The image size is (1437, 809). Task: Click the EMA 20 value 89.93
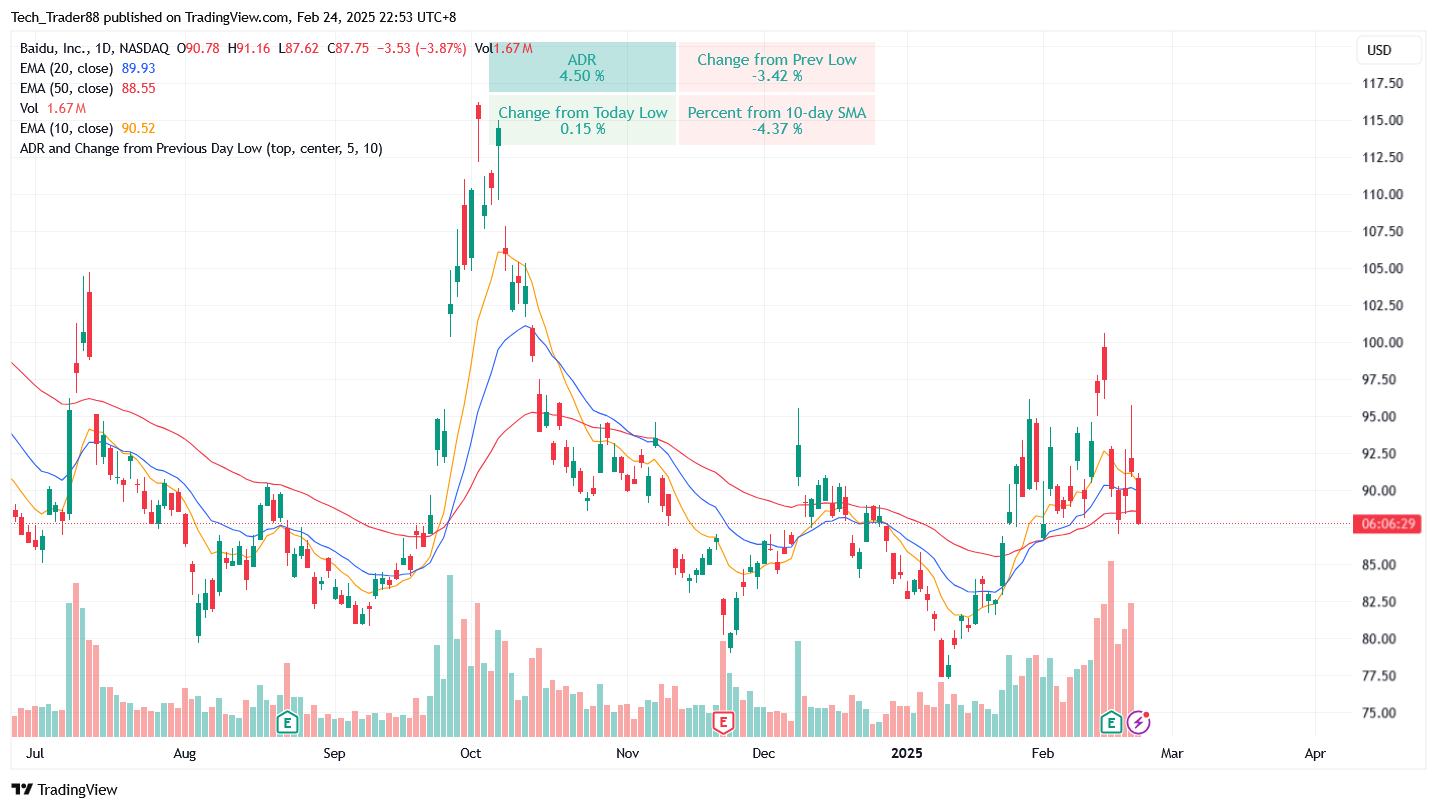[137, 68]
